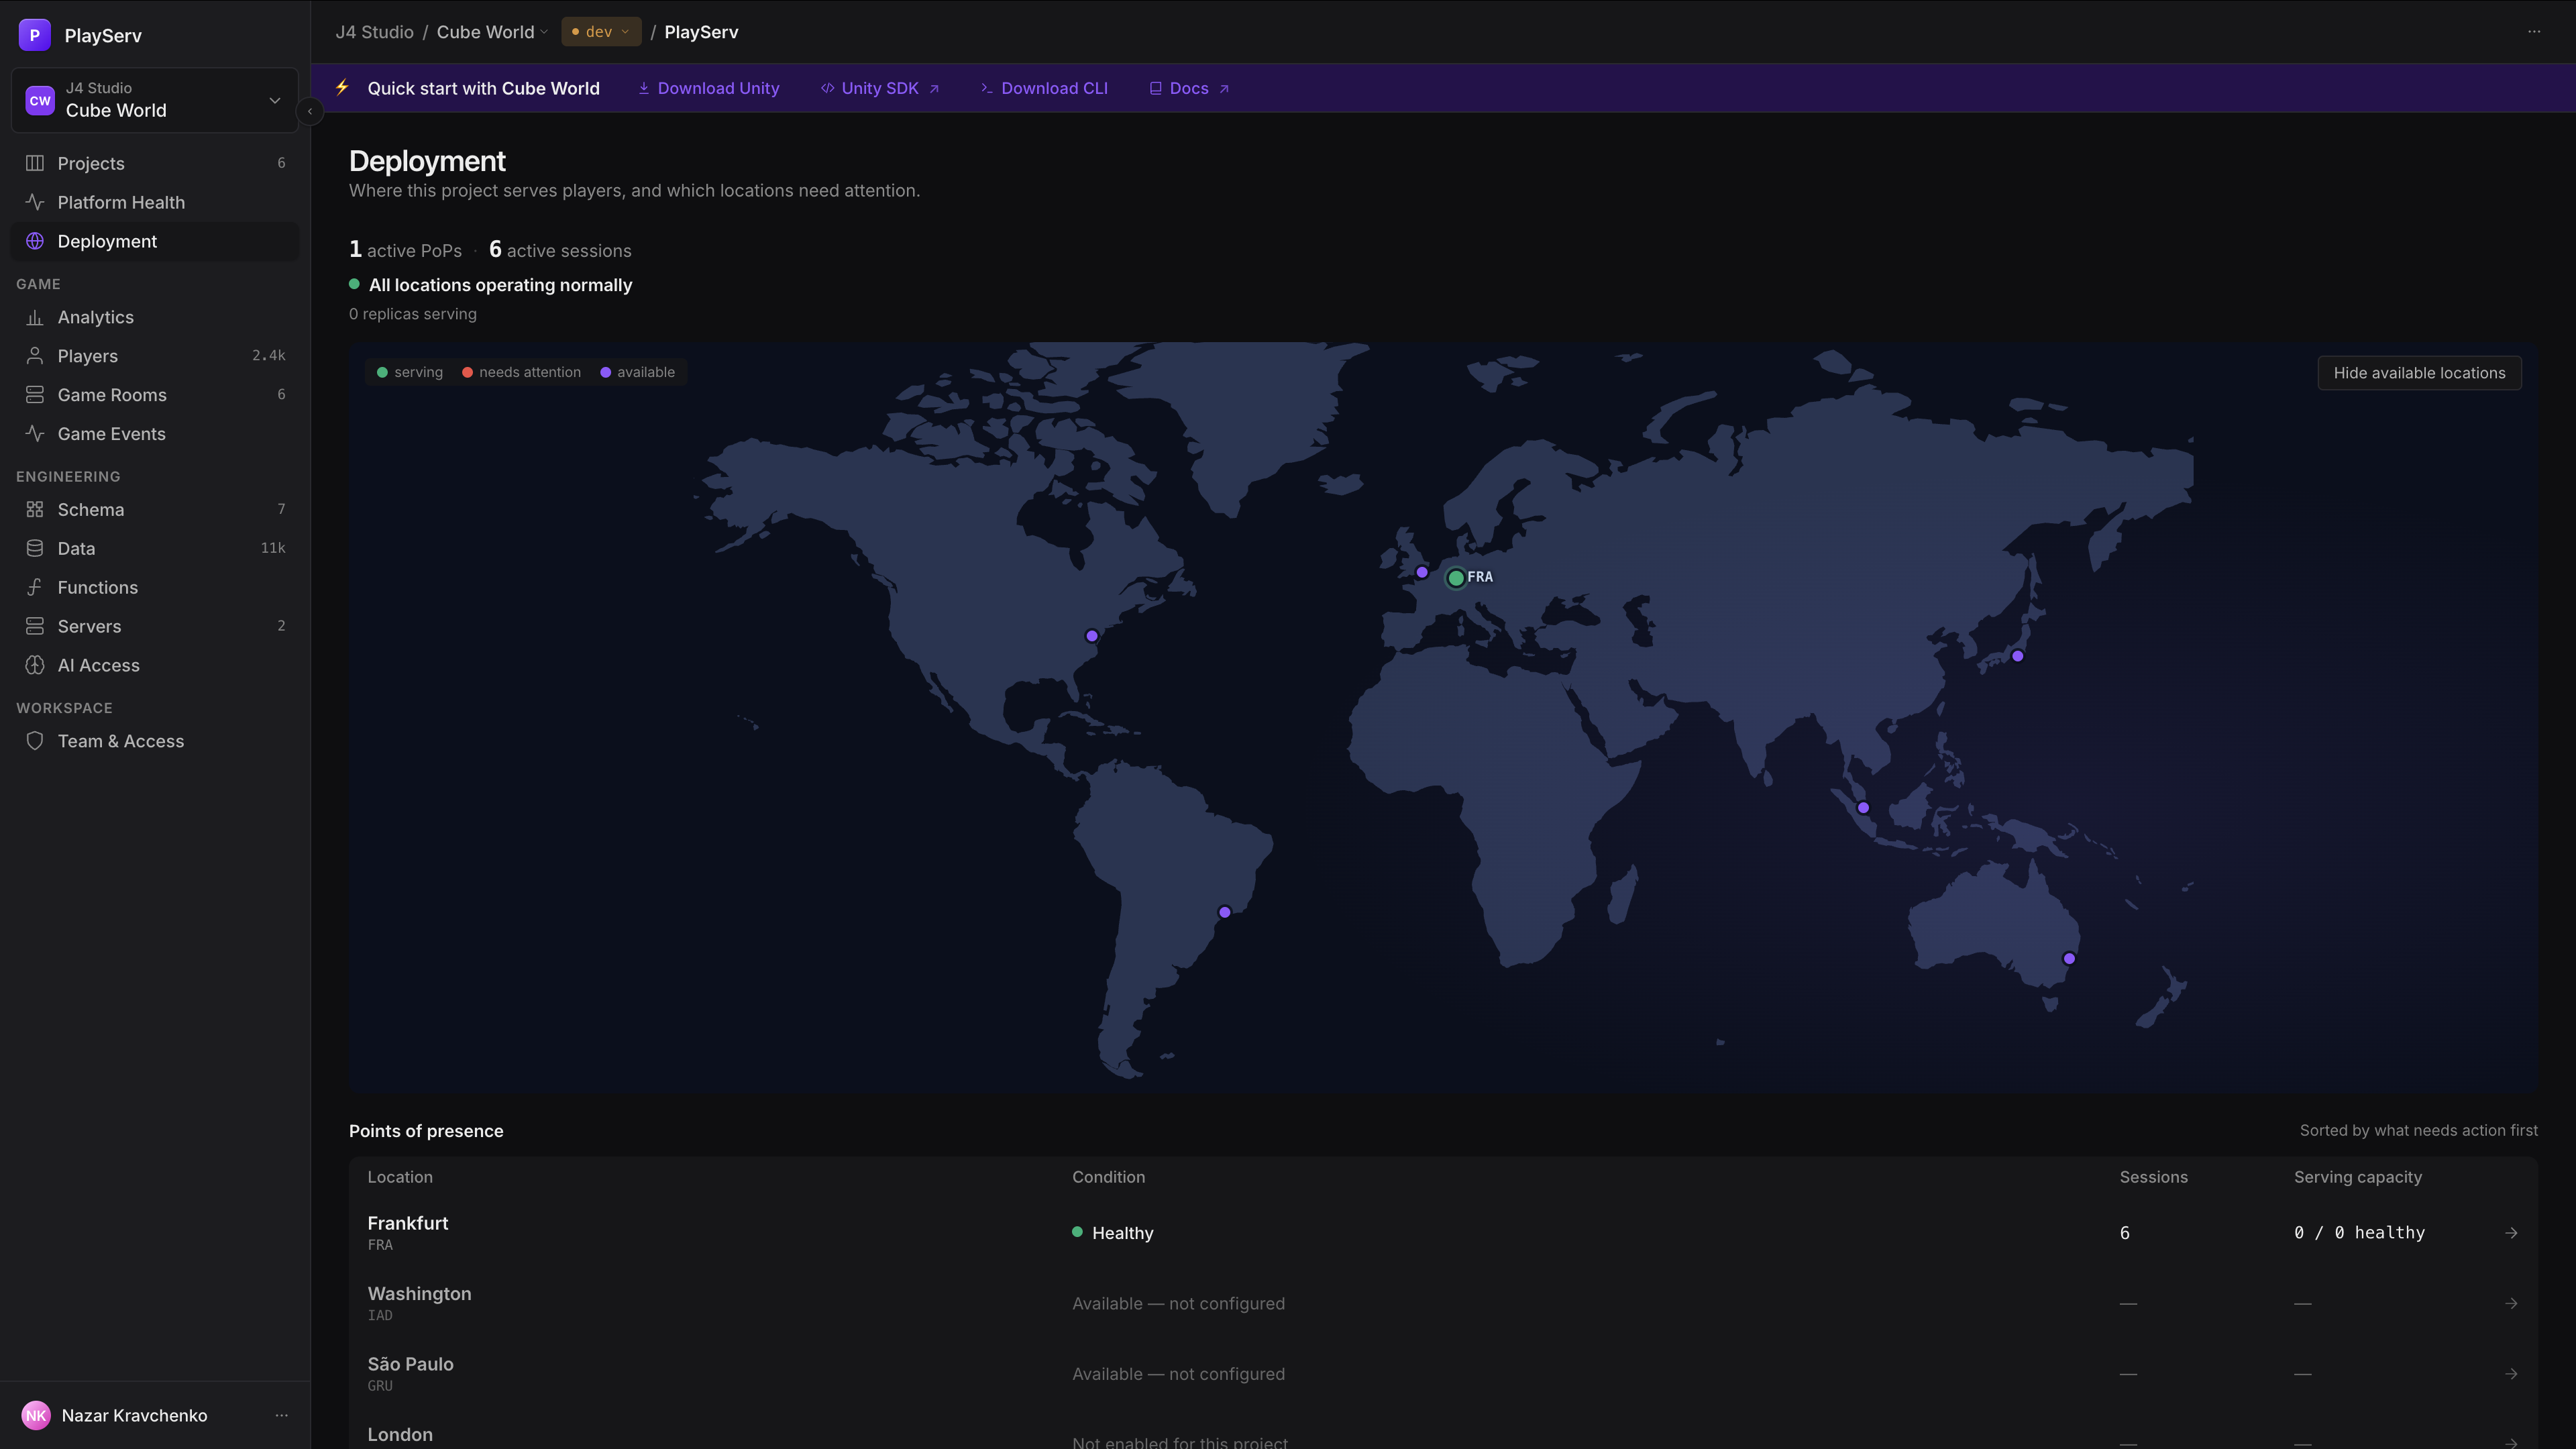
Task: Go to the Game Rooms menu item
Action: [155, 395]
